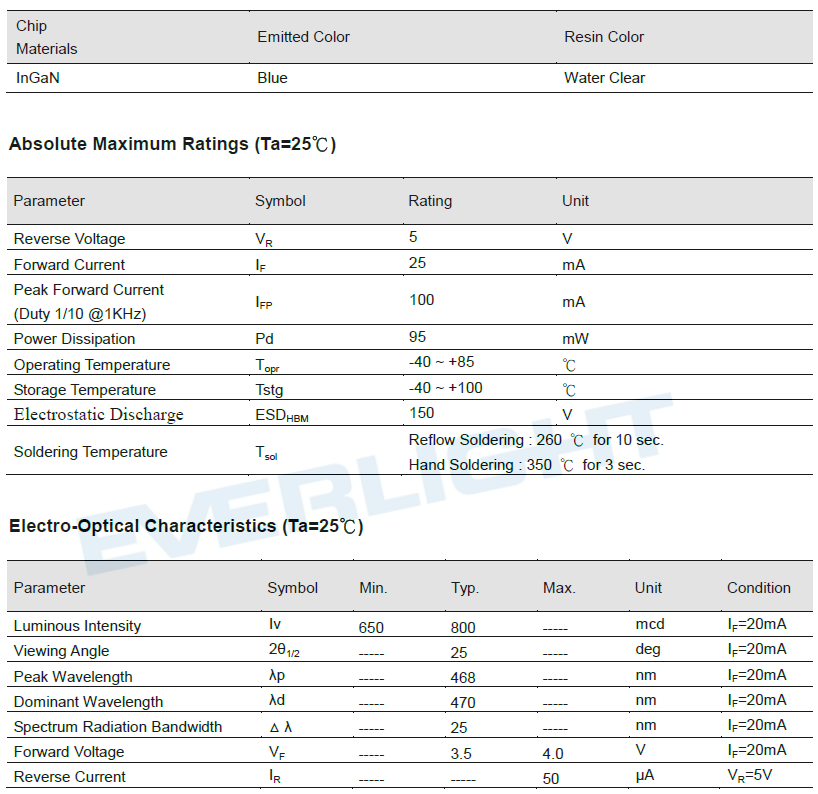Image resolution: width=818 pixels, height=794 pixels.
Task: Select the typical value '468' for Peak Wavelength
Action: 463,678
